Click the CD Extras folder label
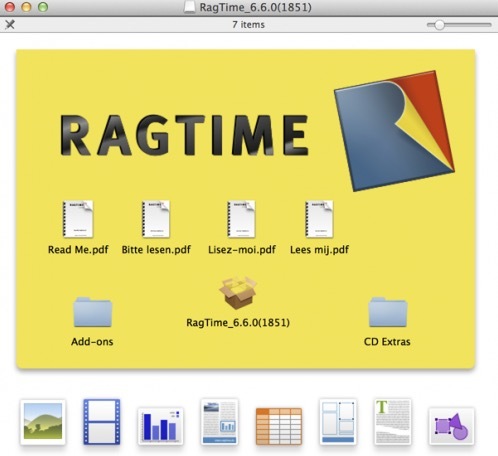The height and width of the screenshot is (456, 498). coord(387,342)
